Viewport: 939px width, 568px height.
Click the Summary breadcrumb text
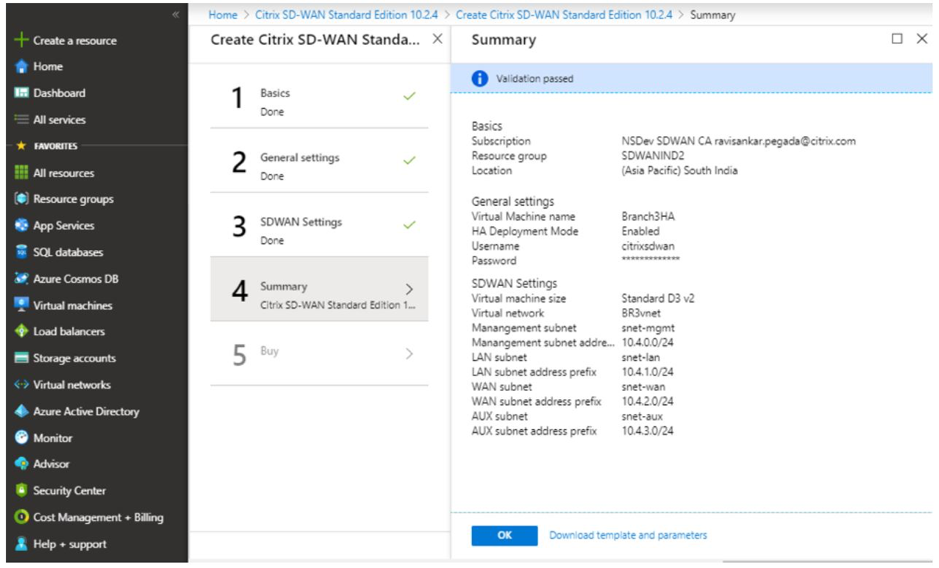[713, 15]
